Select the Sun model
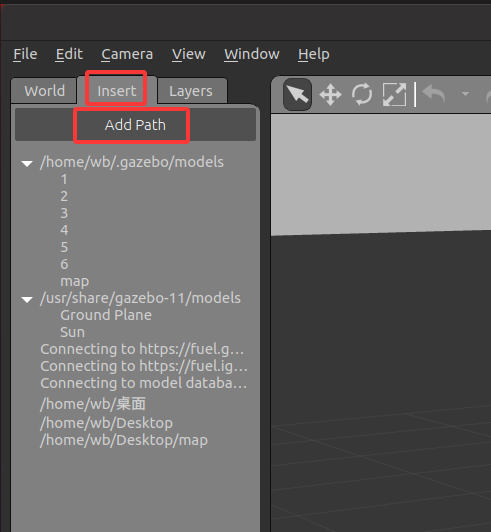The height and width of the screenshot is (532, 491). coord(72,332)
